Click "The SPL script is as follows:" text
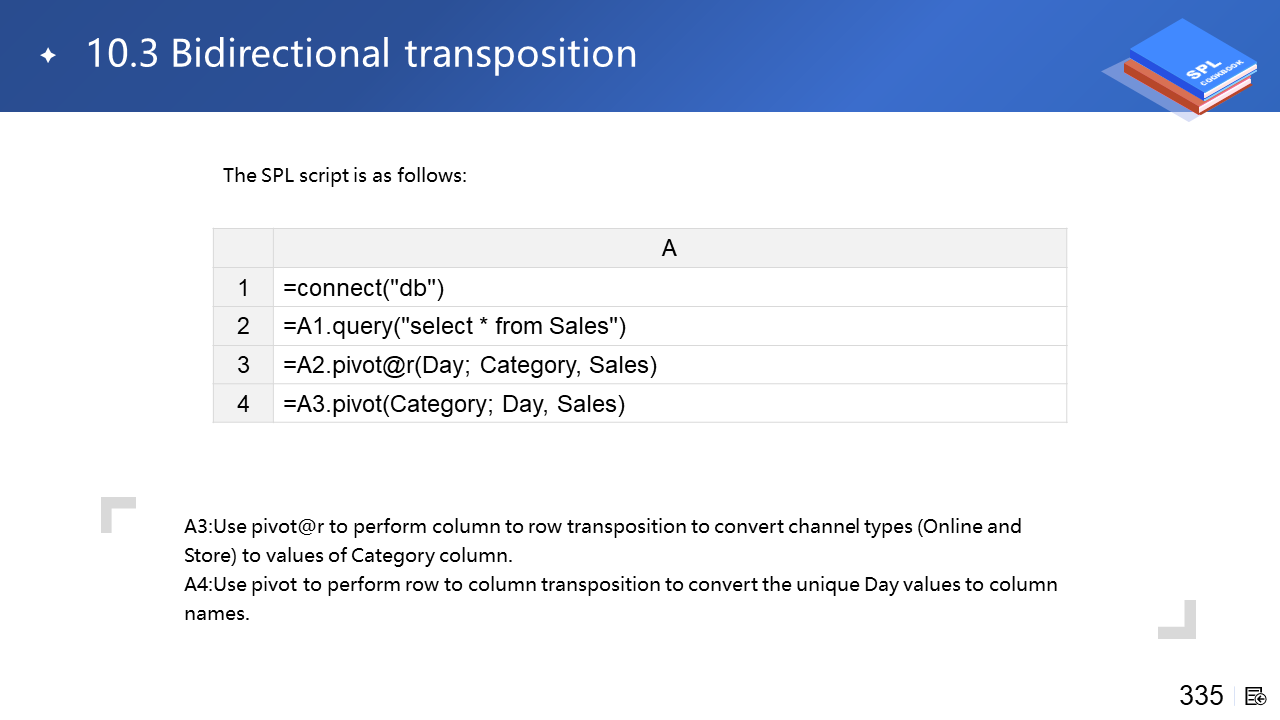The width and height of the screenshot is (1280, 720). point(345,176)
